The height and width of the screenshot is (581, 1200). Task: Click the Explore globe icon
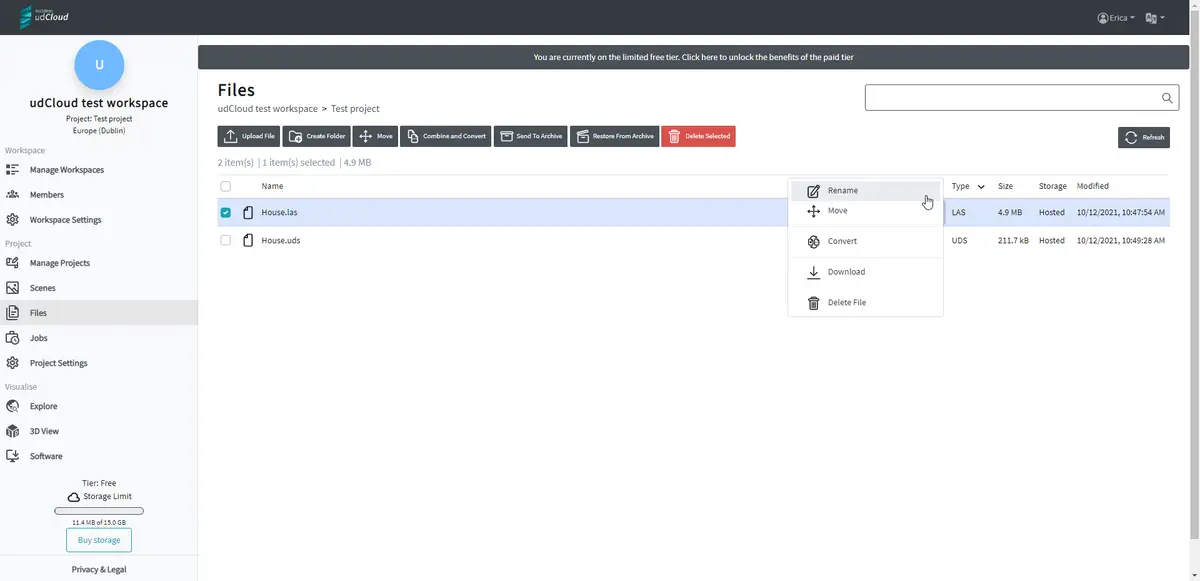pyautogui.click(x=13, y=406)
